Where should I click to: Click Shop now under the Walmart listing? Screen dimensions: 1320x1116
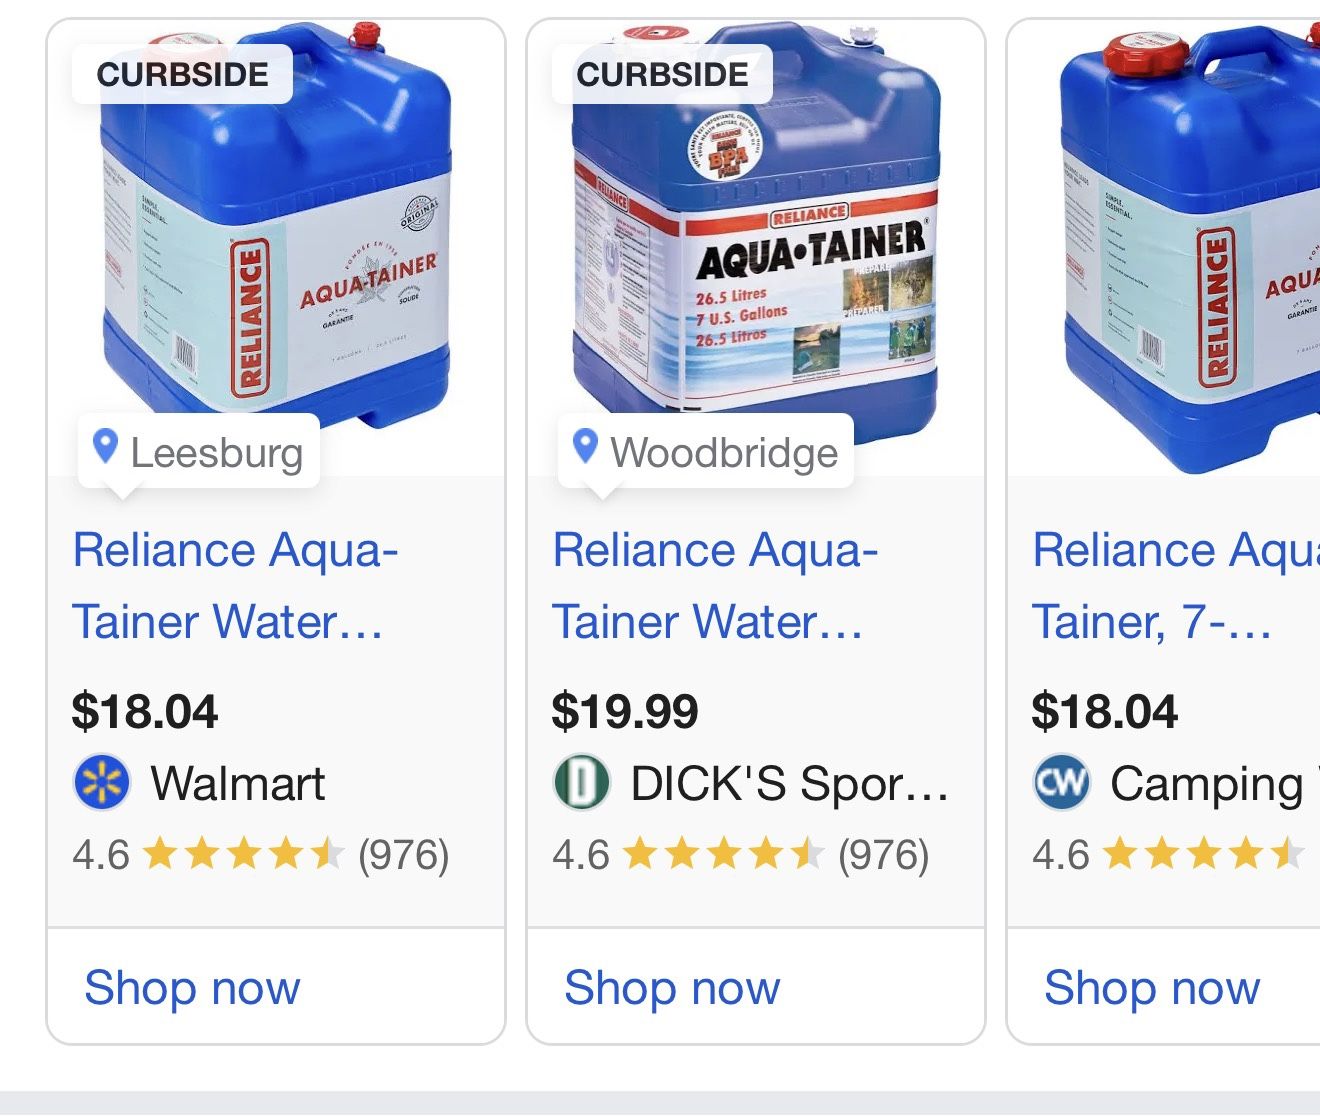click(191, 988)
